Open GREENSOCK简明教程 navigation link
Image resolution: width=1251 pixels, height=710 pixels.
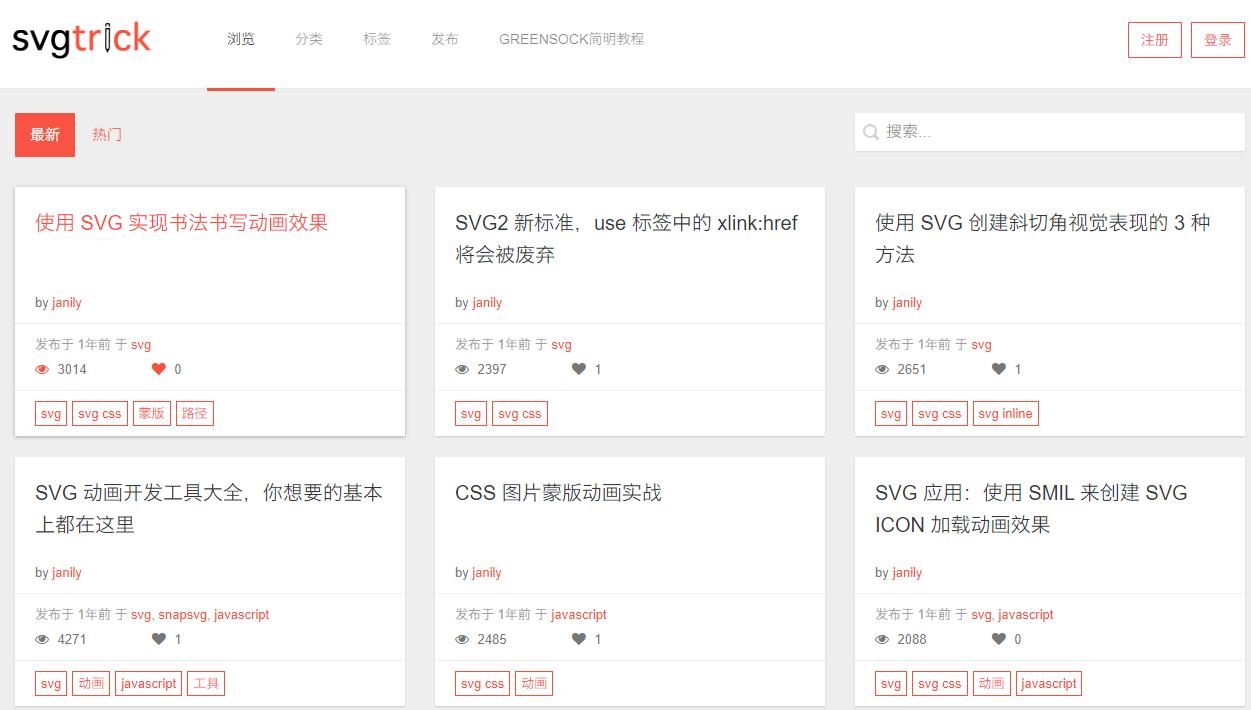click(572, 40)
